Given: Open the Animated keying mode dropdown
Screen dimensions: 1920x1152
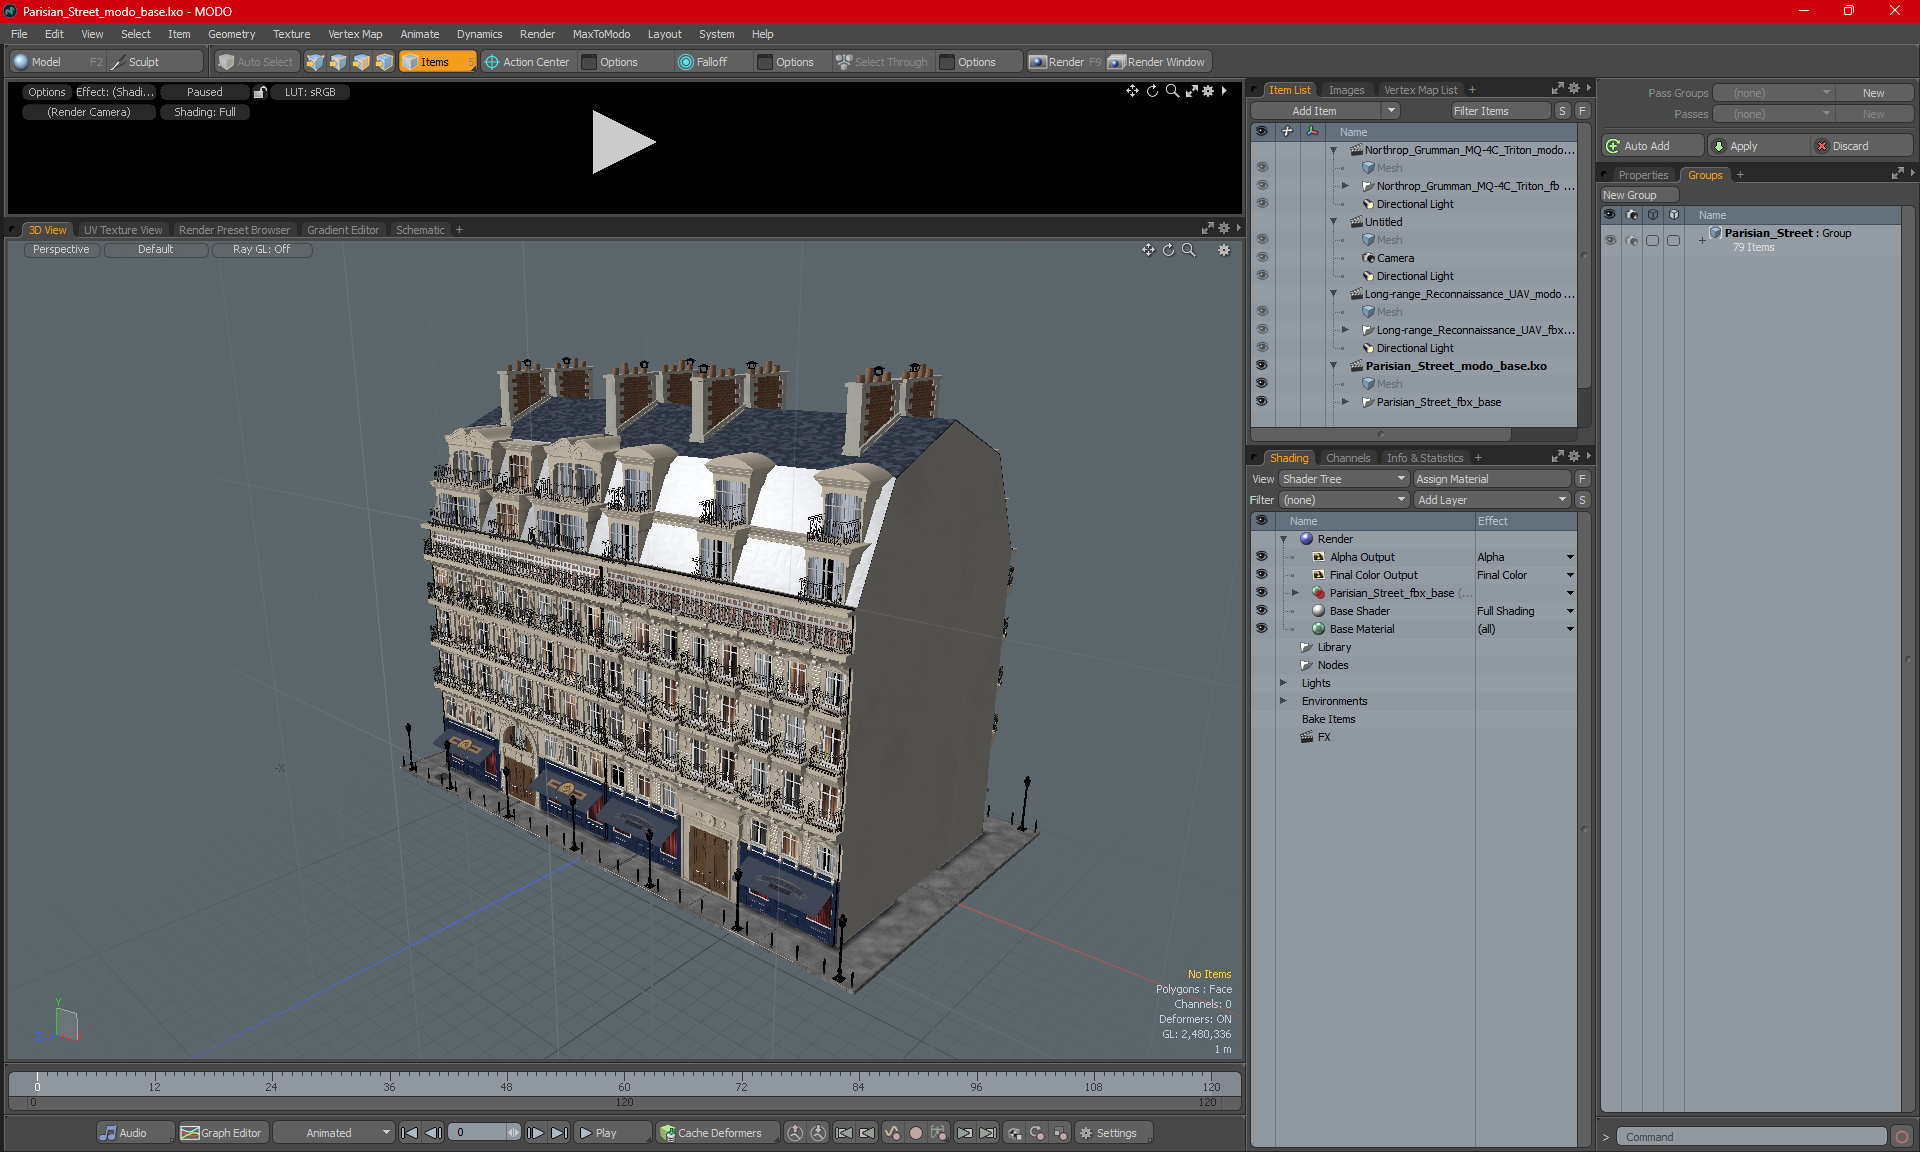Looking at the screenshot, I should click(334, 1133).
